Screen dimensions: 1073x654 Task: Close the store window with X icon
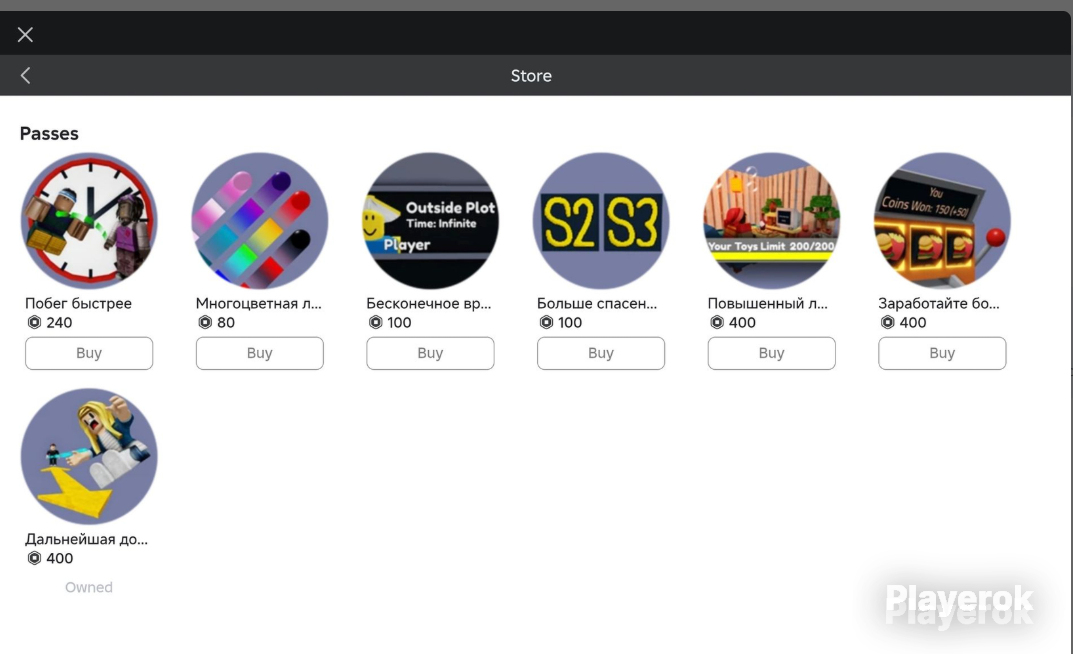tap(25, 35)
